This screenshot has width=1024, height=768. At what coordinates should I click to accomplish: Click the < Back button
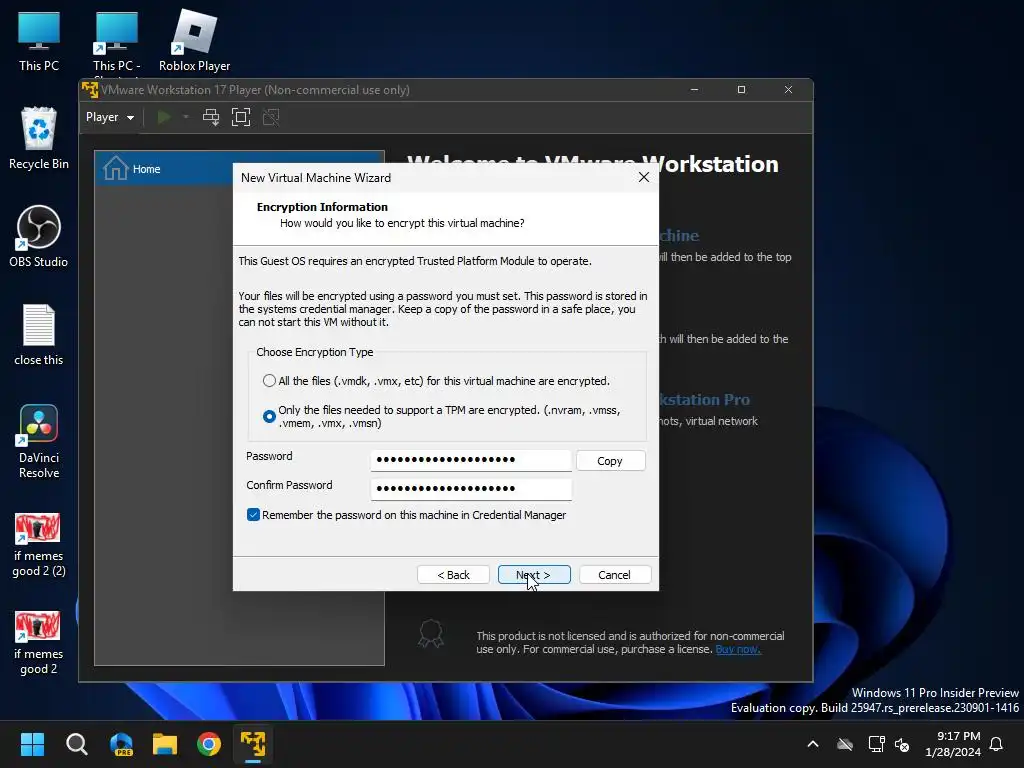[x=453, y=575]
